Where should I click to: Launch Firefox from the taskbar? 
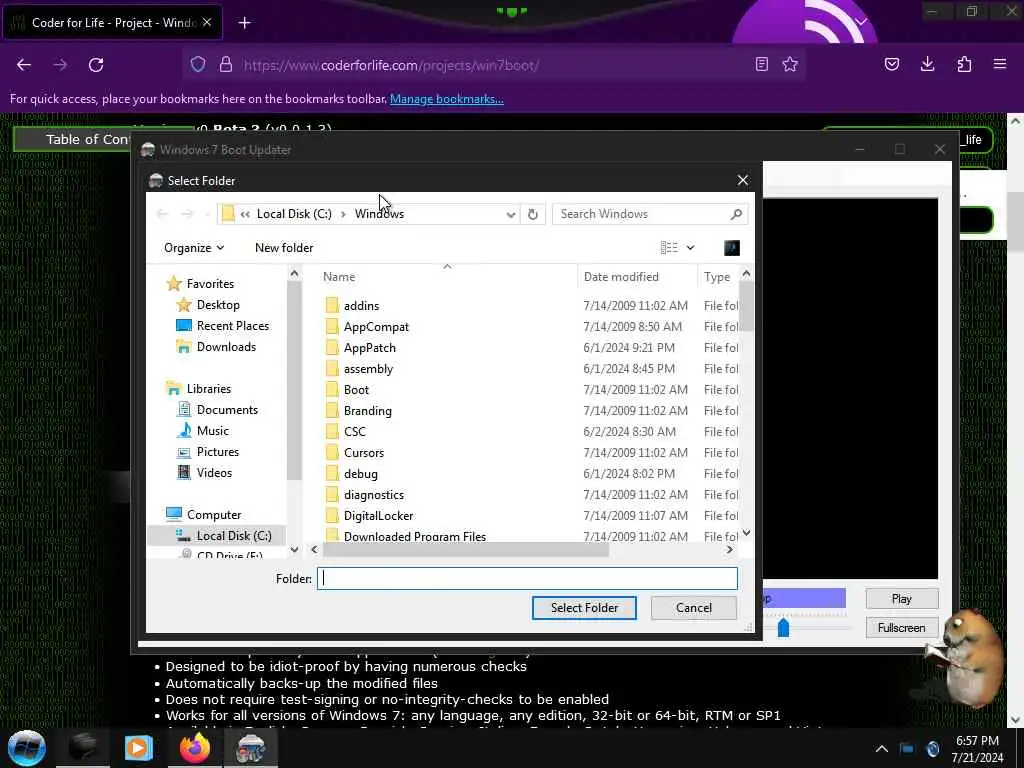195,748
